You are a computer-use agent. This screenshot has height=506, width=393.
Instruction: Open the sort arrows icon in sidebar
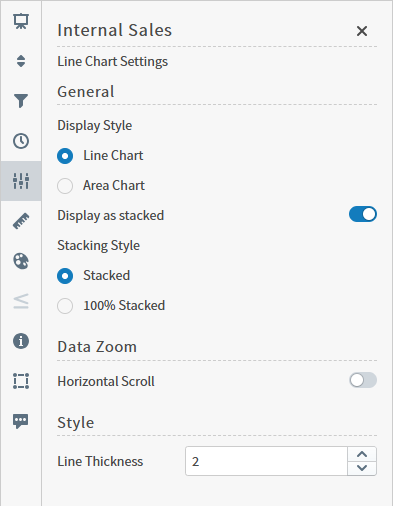(x=21, y=61)
